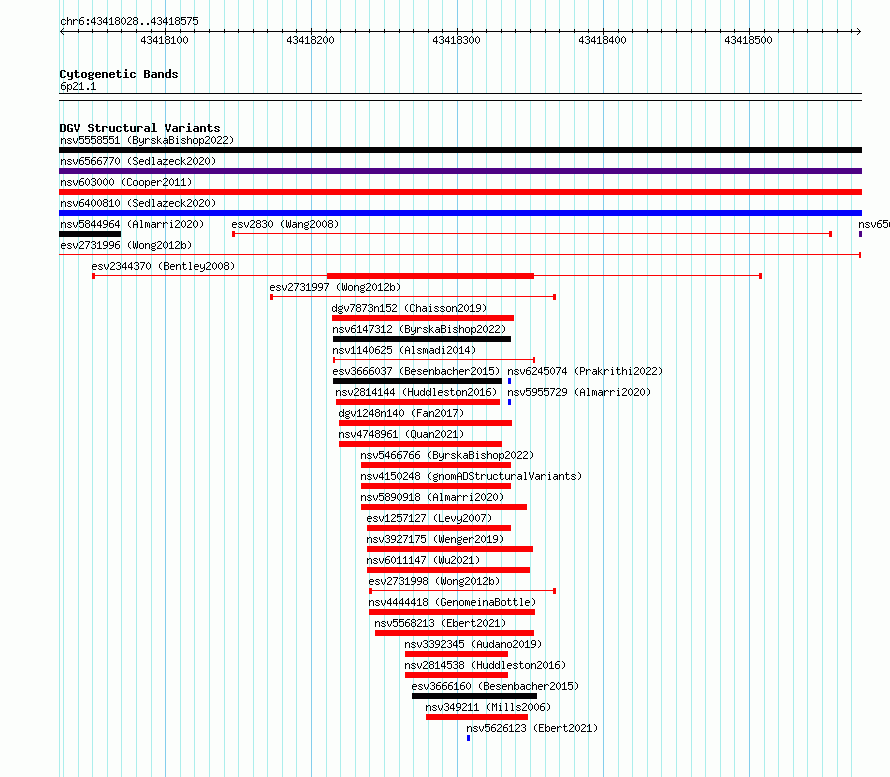This screenshot has width=890, height=777.
Task: Click the short black bar under nsv5844964
Action: tap(90, 234)
